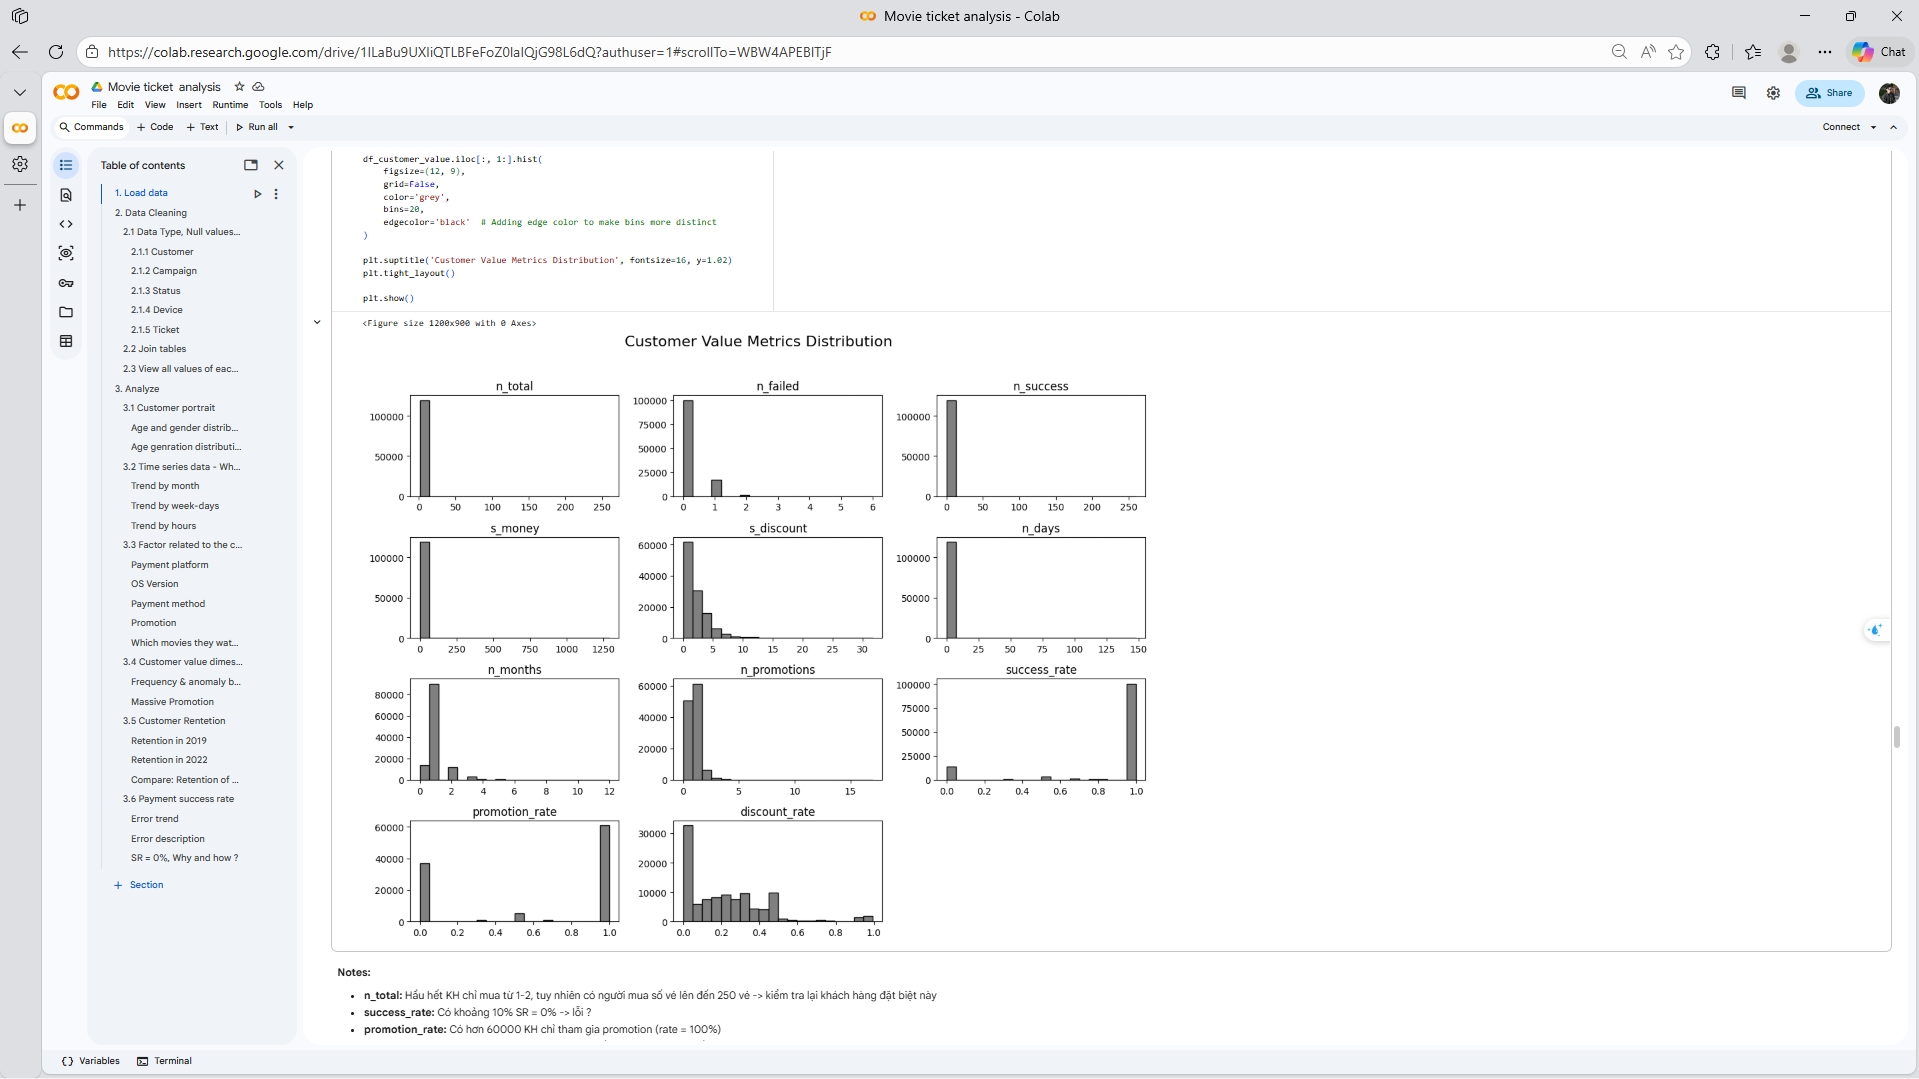Collapse the cell output with chevron
The width and height of the screenshot is (1919, 1079).
317,322
